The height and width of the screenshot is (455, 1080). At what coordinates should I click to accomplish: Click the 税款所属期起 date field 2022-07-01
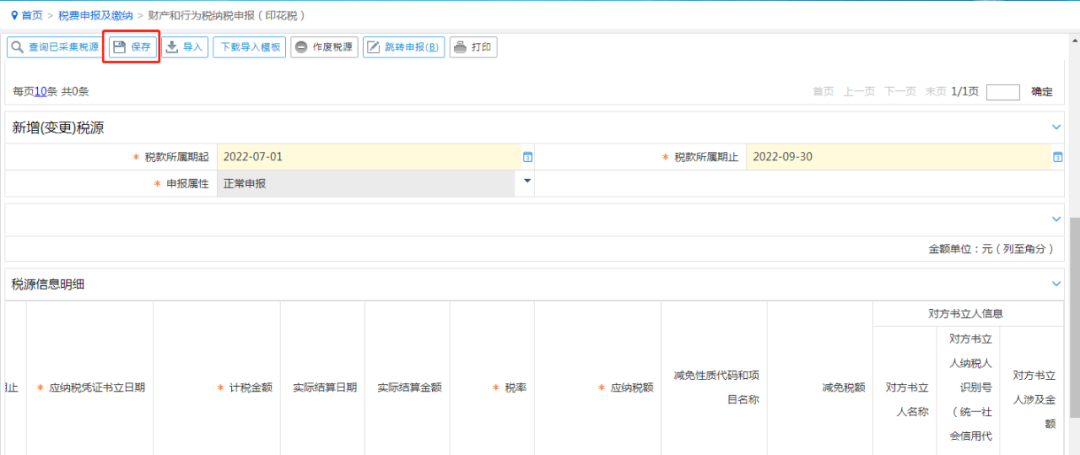click(x=369, y=157)
